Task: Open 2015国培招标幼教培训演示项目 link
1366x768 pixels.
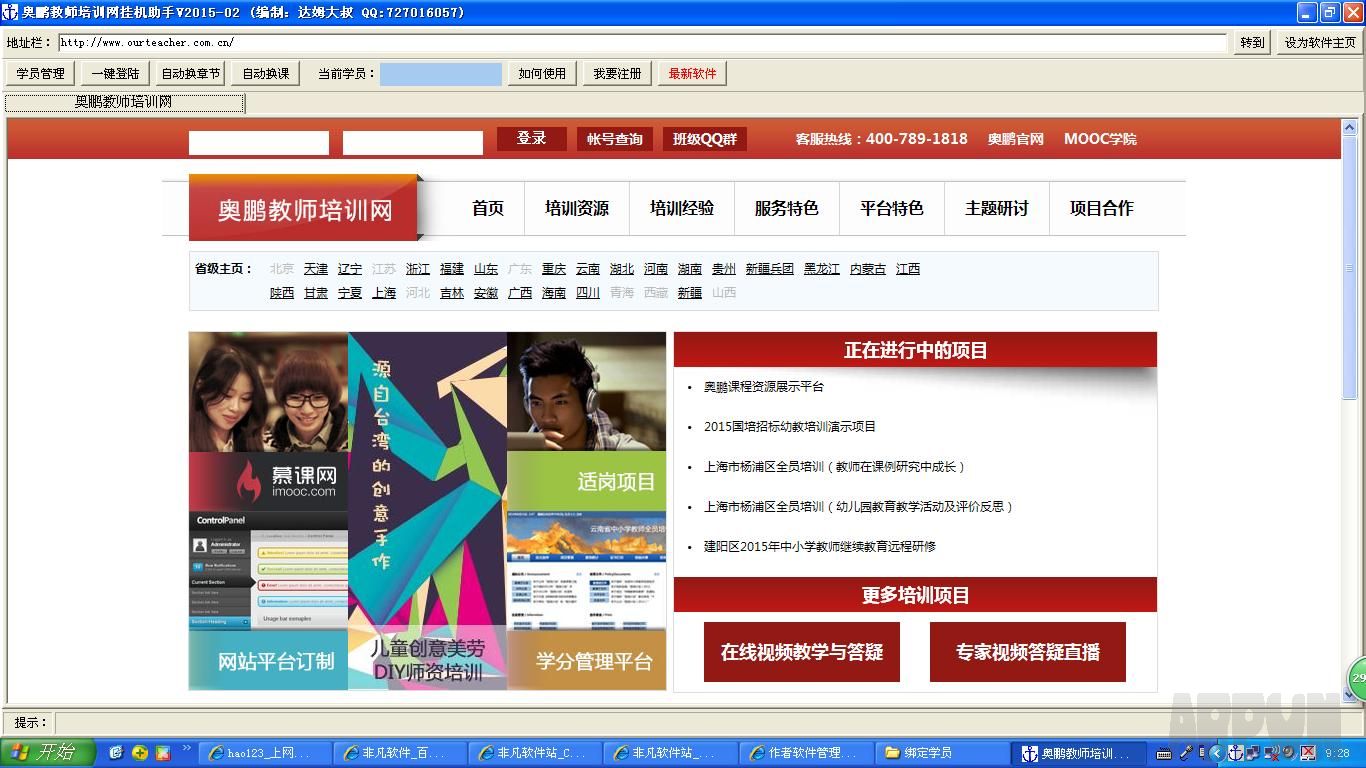Action: click(790, 427)
